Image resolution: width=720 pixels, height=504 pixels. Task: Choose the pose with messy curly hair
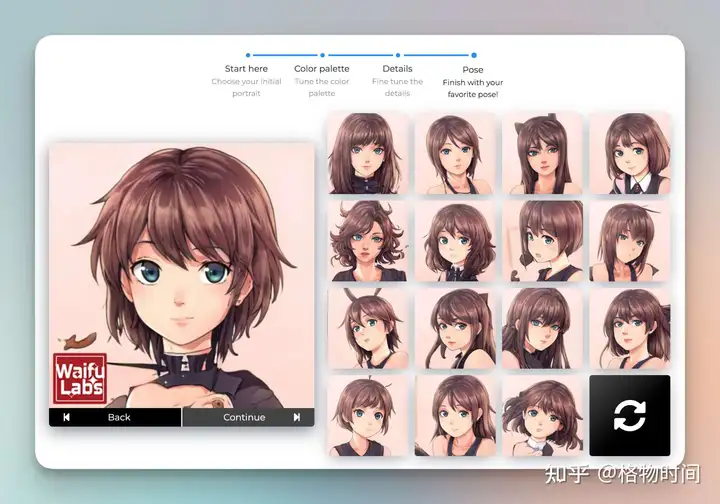(x=368, y=241)
